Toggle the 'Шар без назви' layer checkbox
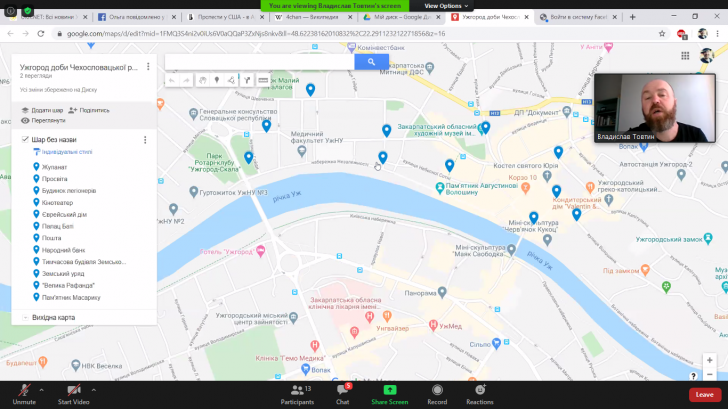The height and width of the screenshot is (409, 728). pyautogui.click(x=25, y=139)
